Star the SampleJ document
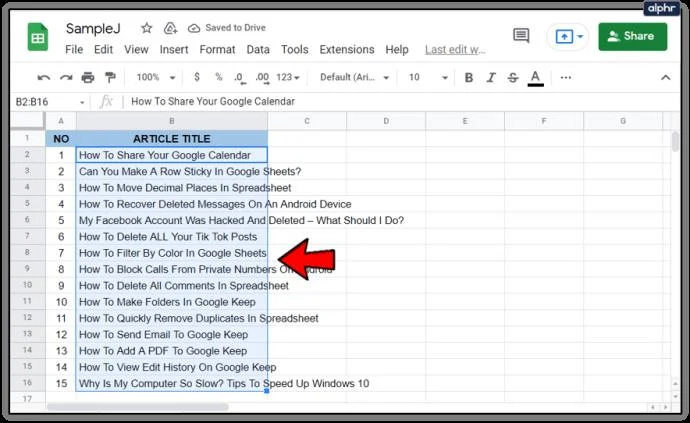This screenshot has height=423, width=690. (x=146, y=28)
